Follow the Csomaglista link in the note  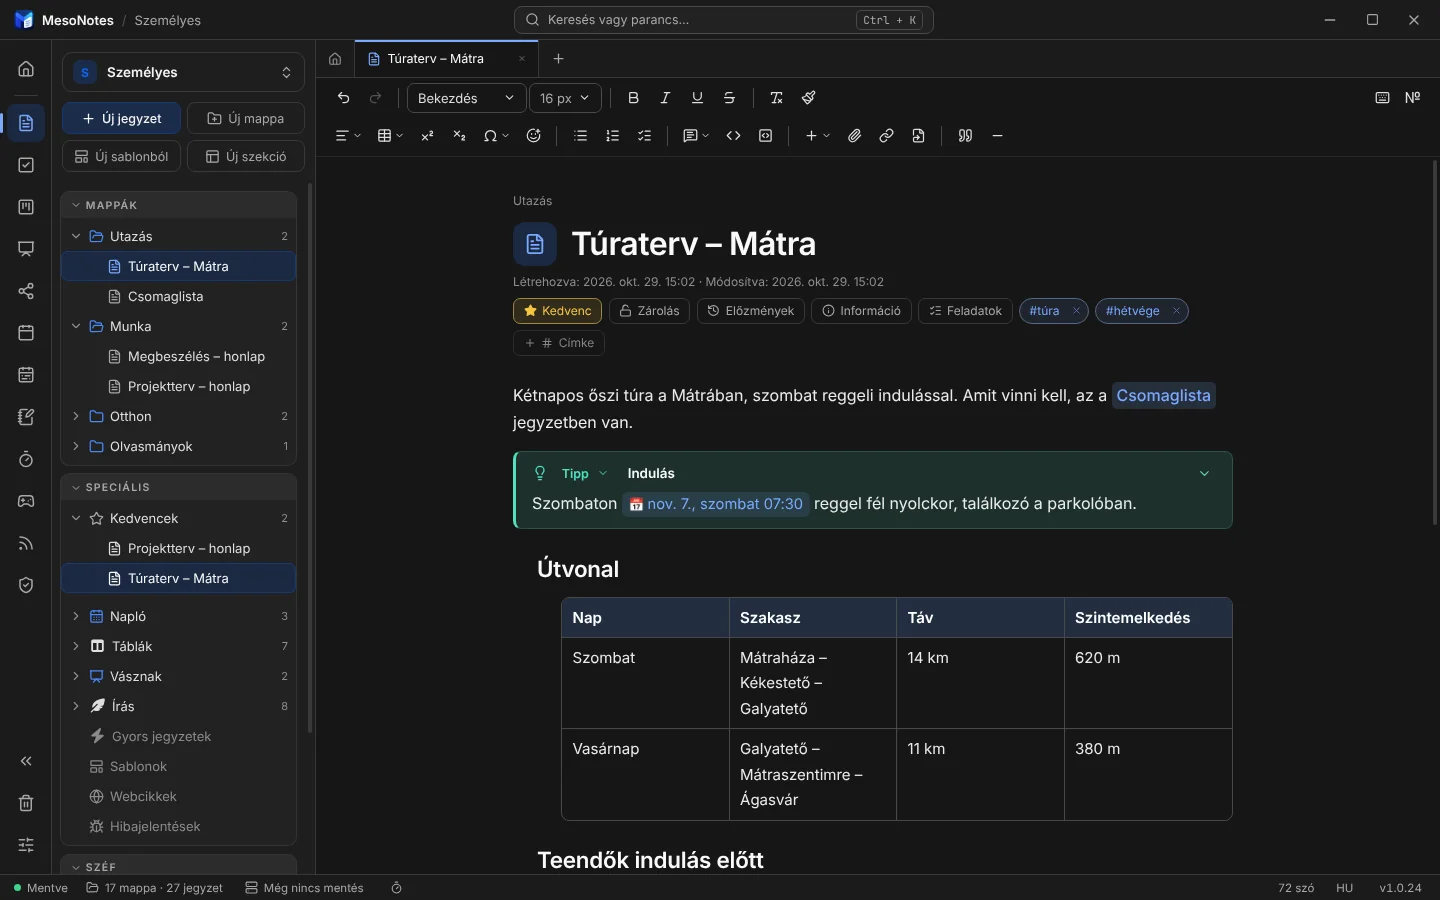tap(1163, 396)
